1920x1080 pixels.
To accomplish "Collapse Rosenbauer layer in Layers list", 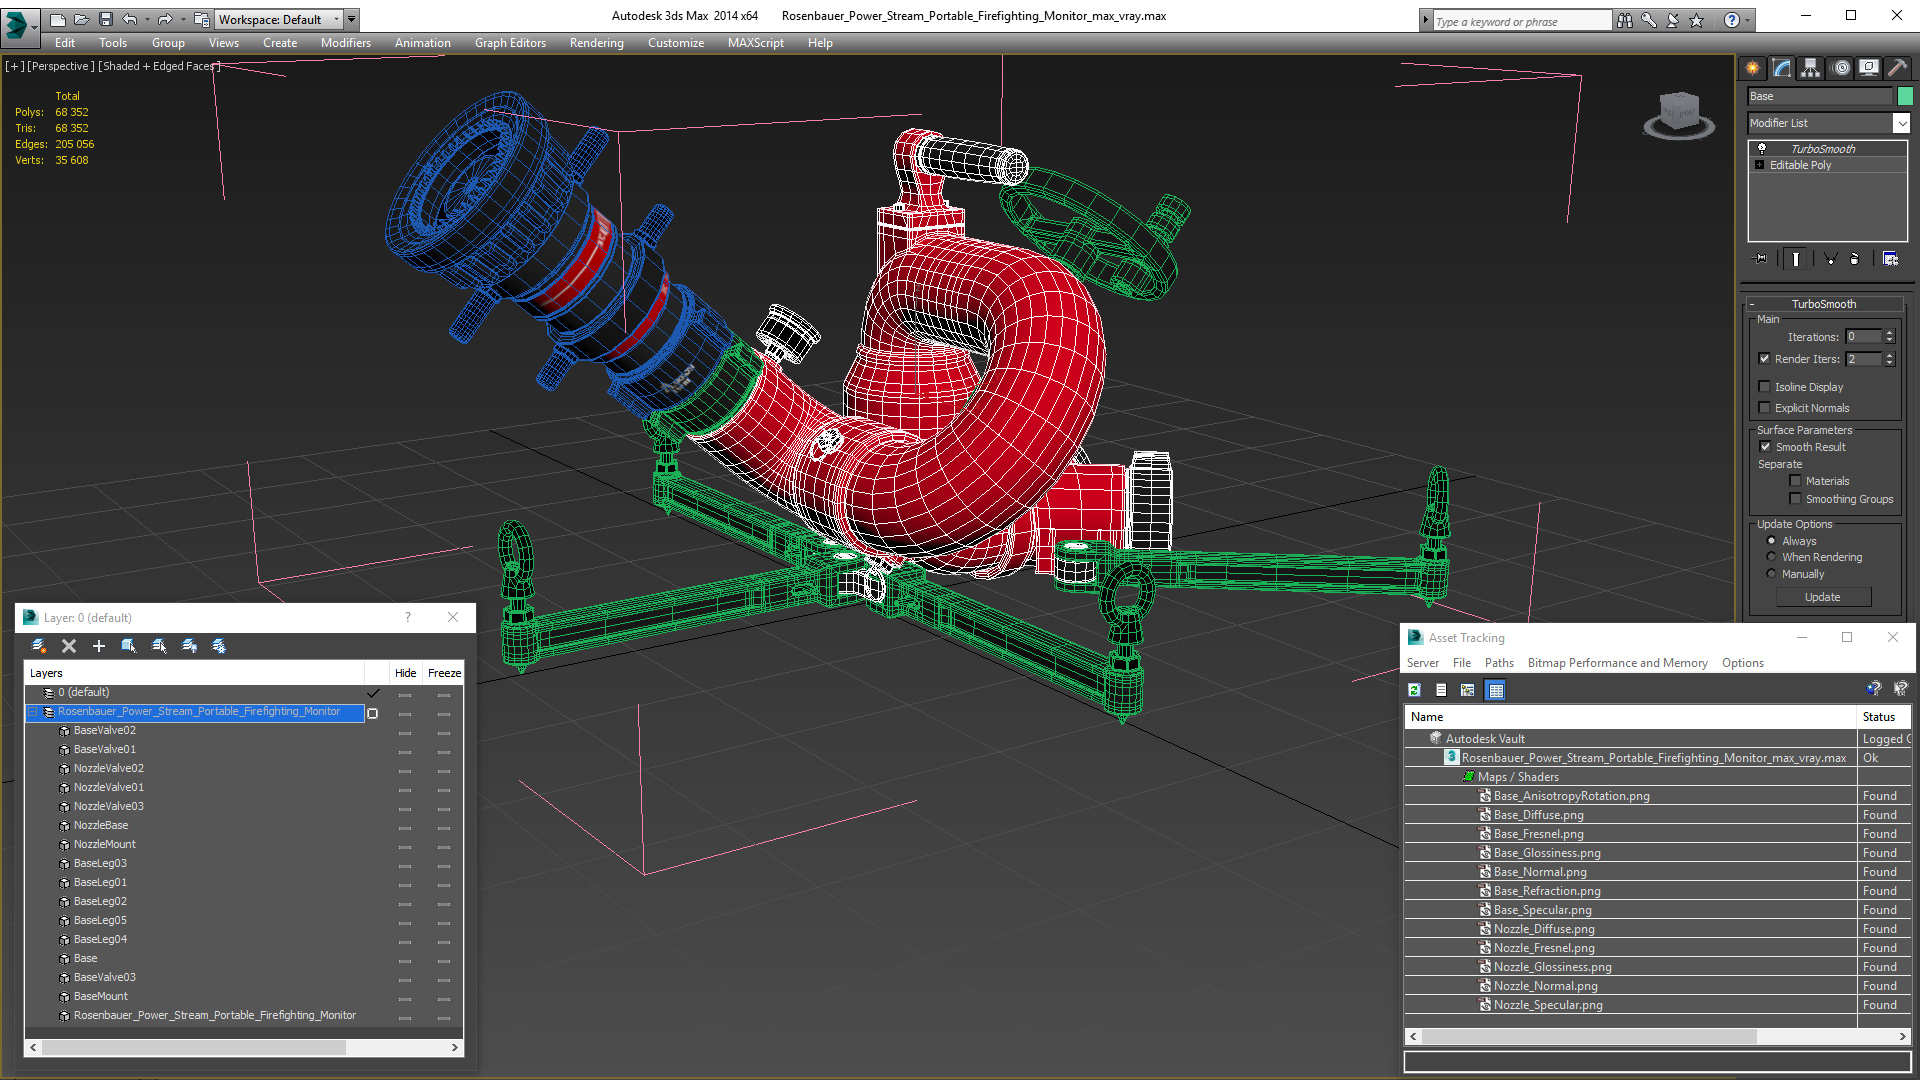I will pyautogui.click(x=33, y=712).
